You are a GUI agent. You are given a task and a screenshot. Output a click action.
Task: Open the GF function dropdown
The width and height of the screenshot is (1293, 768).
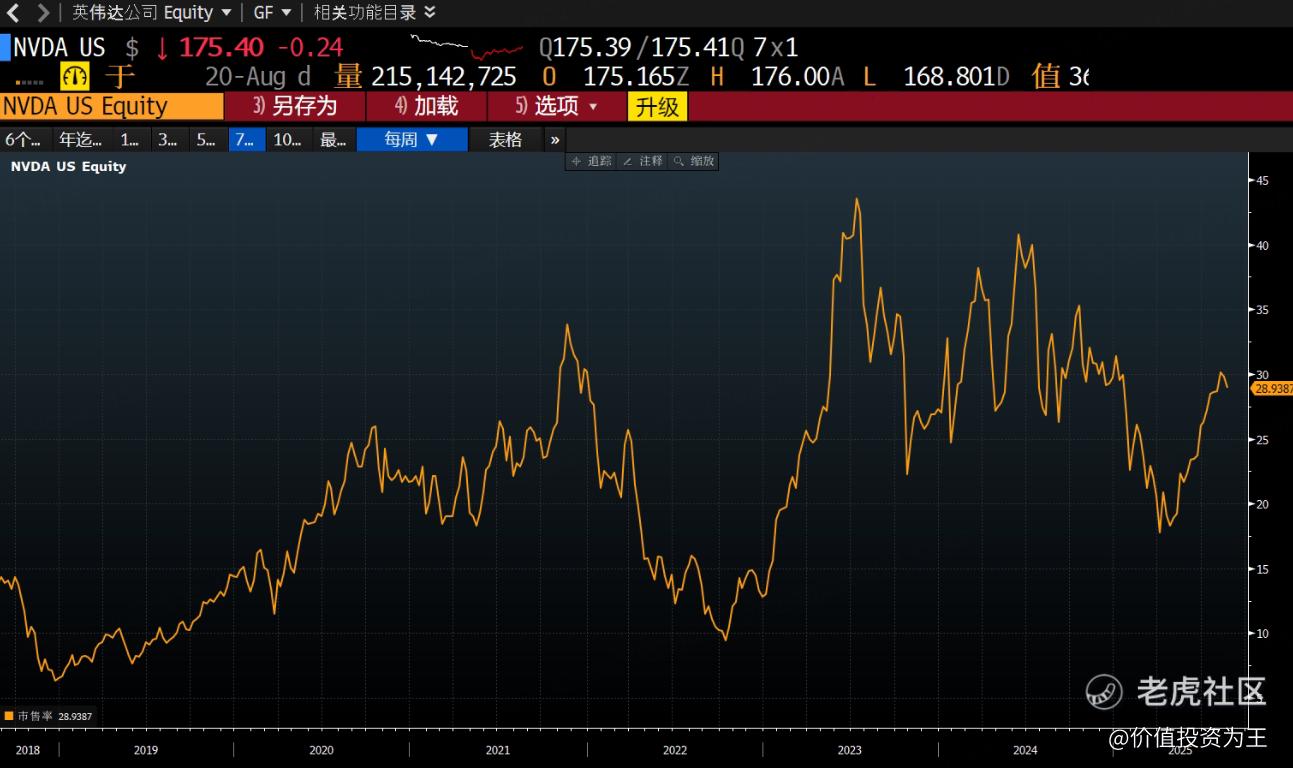pyautogui.click(x=272, y=13)
